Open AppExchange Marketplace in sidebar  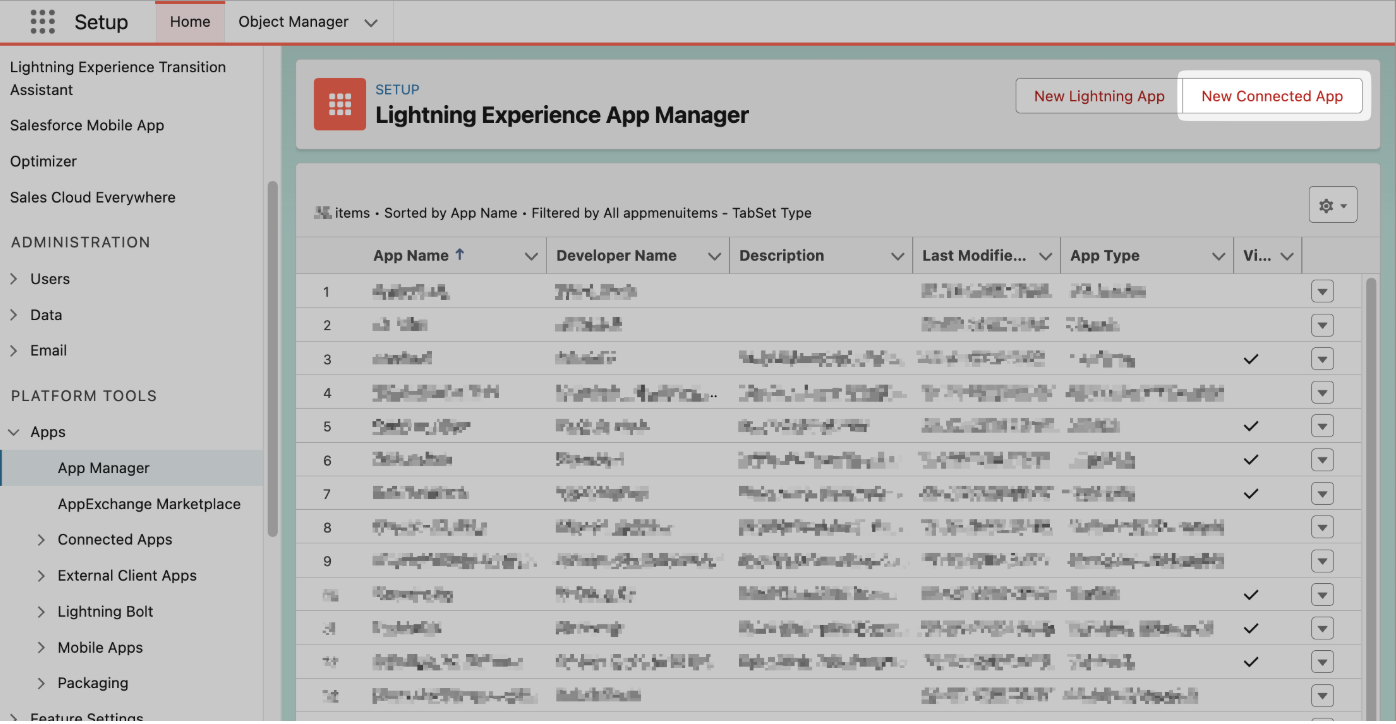(149, 504)
